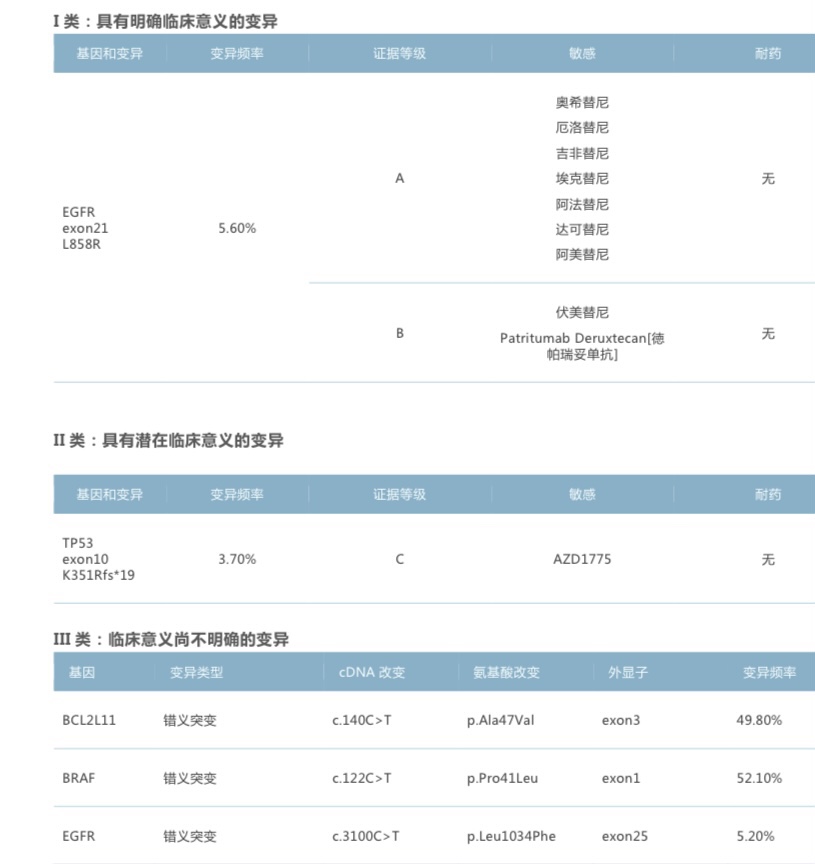Select '基因和变异' header in the II 类 table
The height and width of the screenshot is (864, 815).
110,494
